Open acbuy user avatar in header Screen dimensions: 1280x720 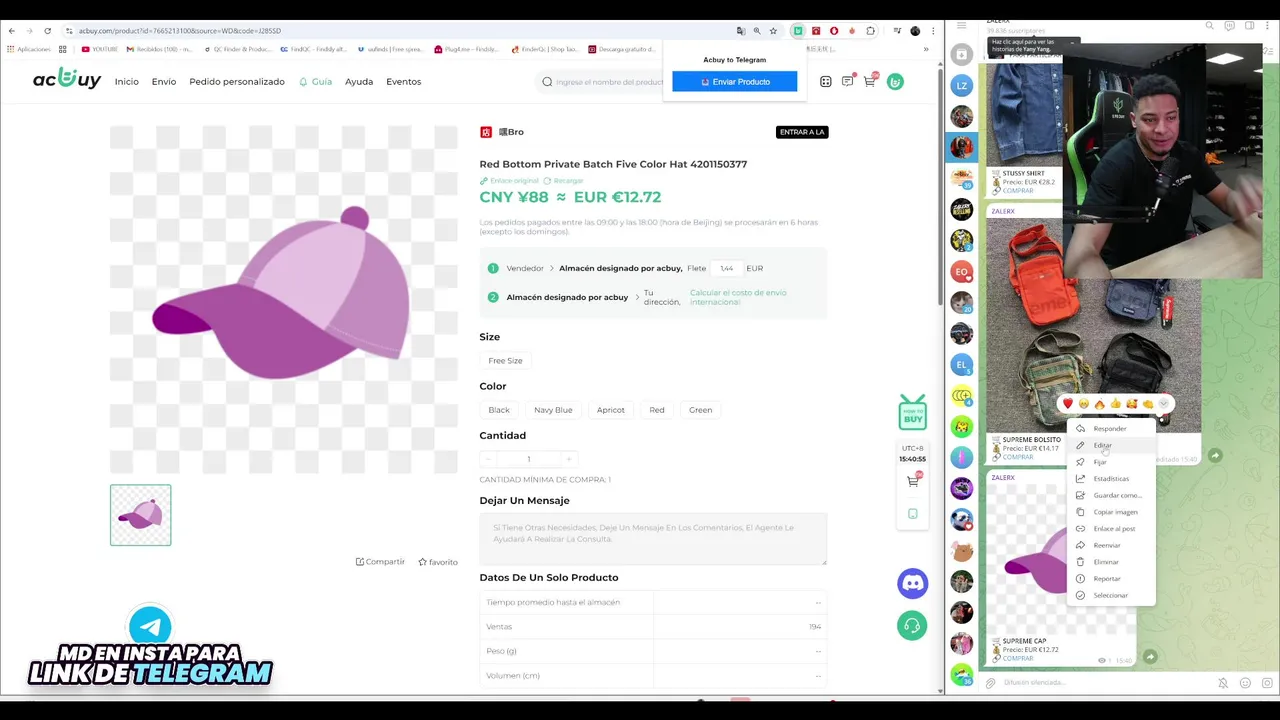point(895,81)
